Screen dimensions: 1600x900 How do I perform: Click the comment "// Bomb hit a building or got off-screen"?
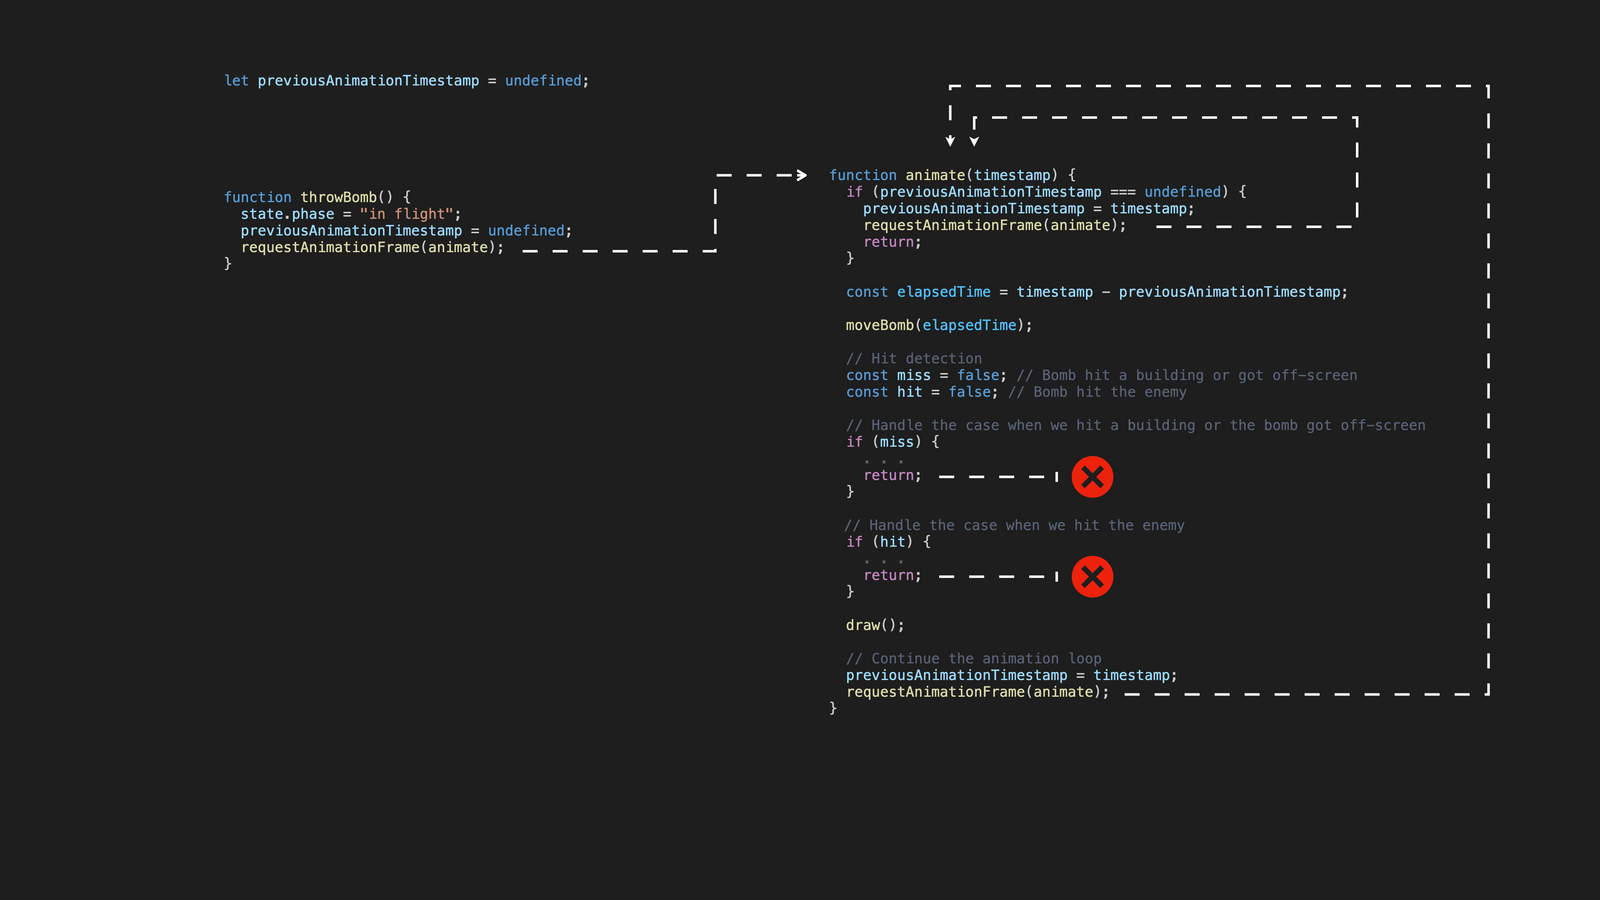pos(1187,376)
